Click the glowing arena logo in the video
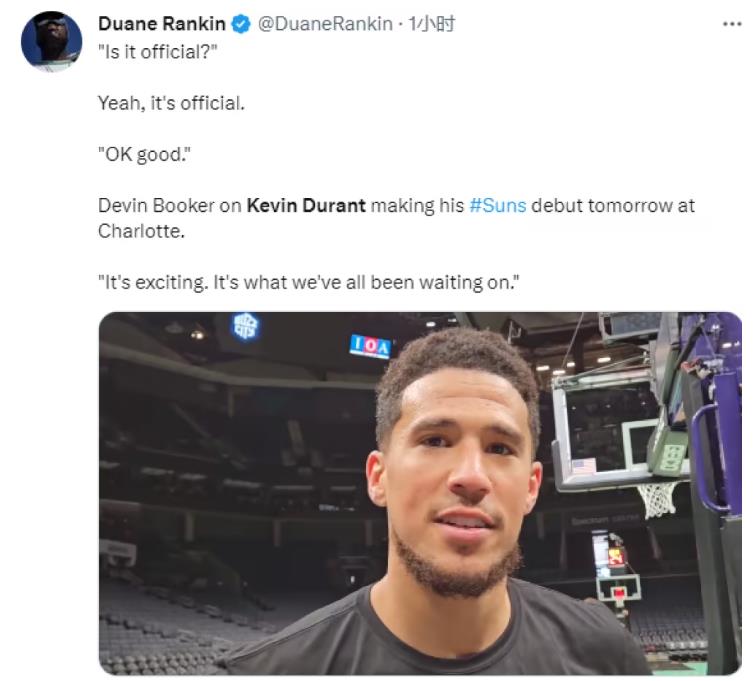This screenshot has height=681, width=754. coord(245,326)
